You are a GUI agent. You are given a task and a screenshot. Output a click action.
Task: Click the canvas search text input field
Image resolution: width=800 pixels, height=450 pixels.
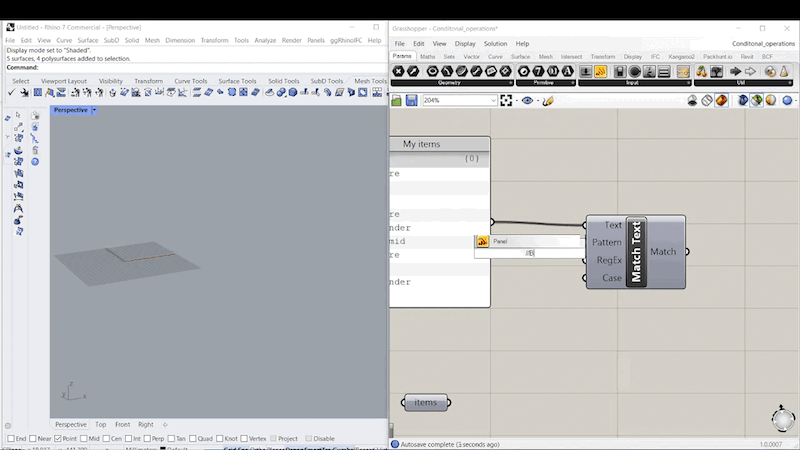coord(530,253)
